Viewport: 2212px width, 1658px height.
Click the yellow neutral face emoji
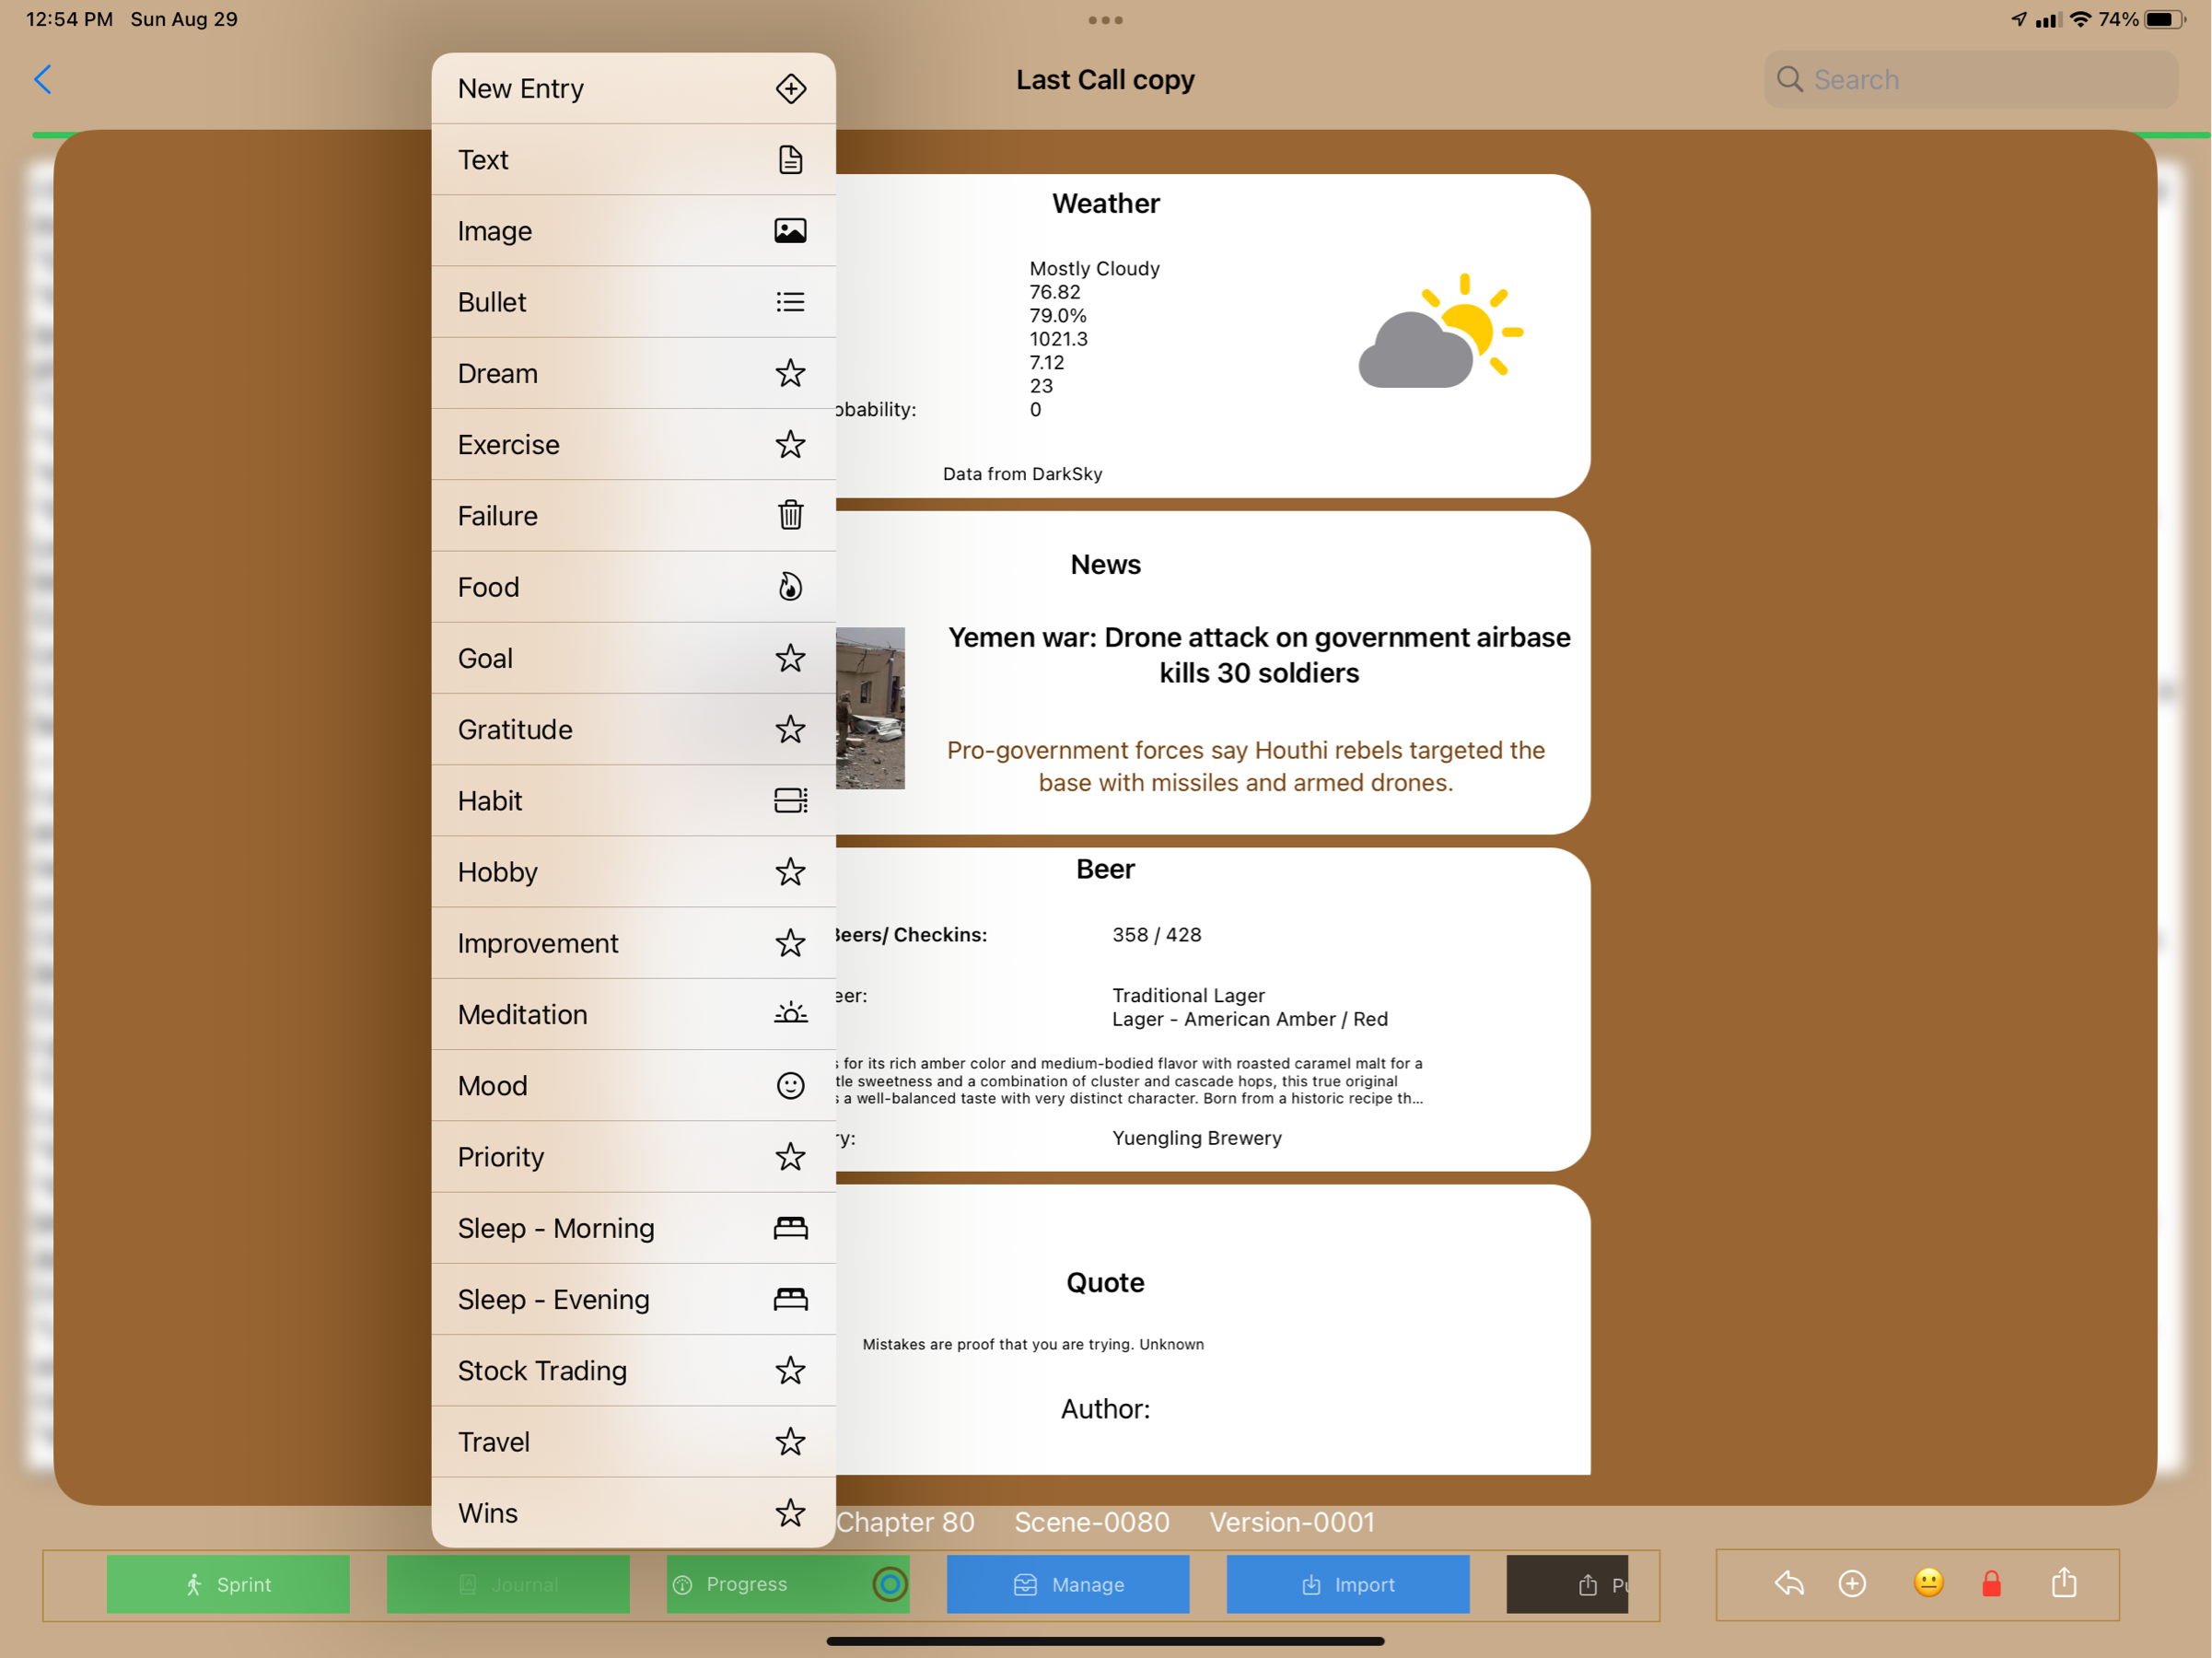tap(1928, 1582)
